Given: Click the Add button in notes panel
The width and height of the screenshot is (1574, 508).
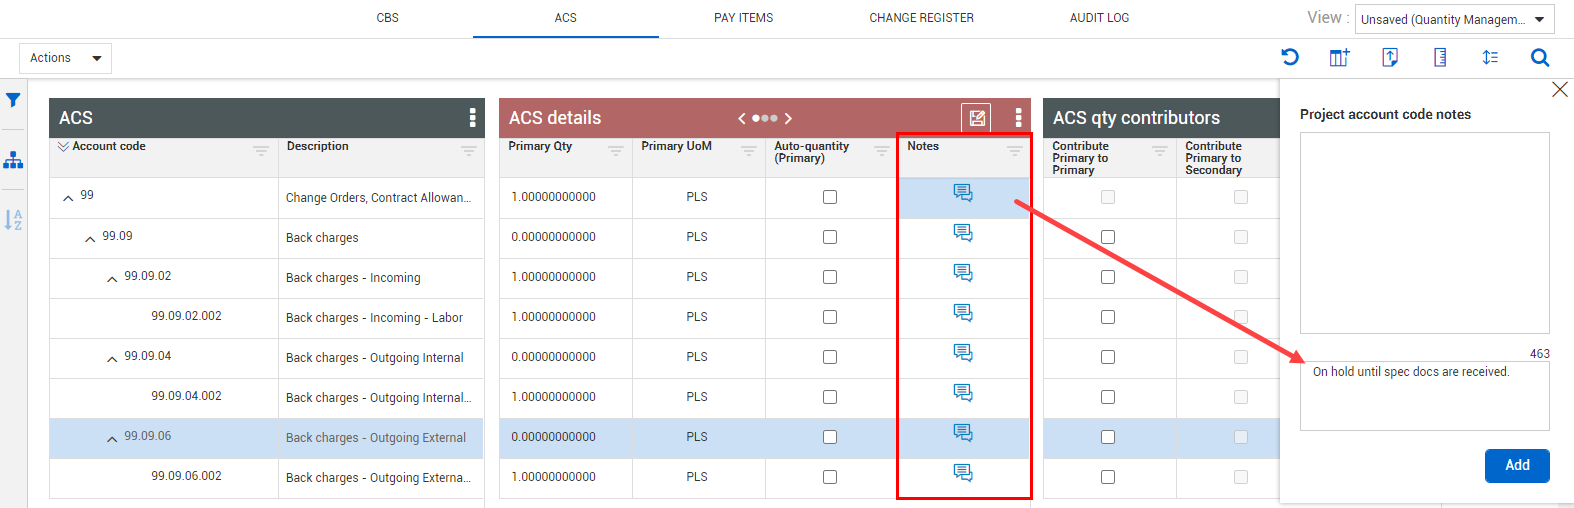Looking at the screenshot, I should [x=1517, y=465].
